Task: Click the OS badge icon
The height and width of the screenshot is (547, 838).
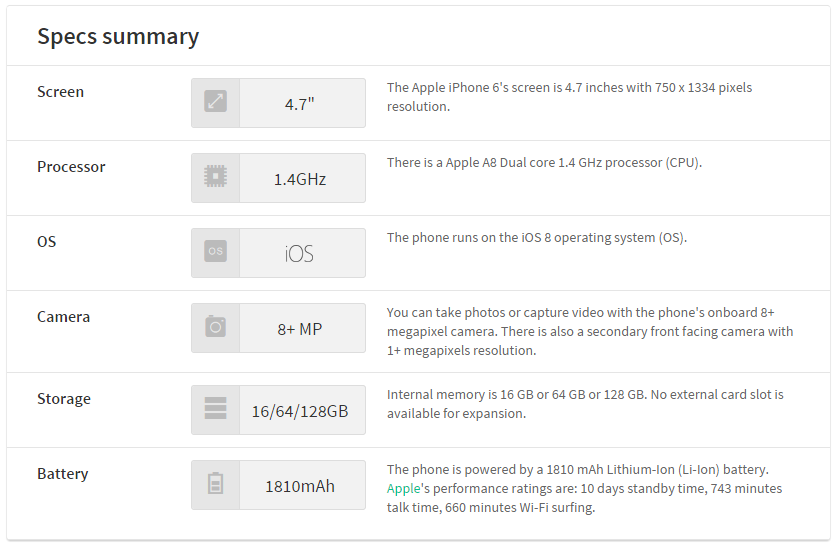Action: coord(215,252)
